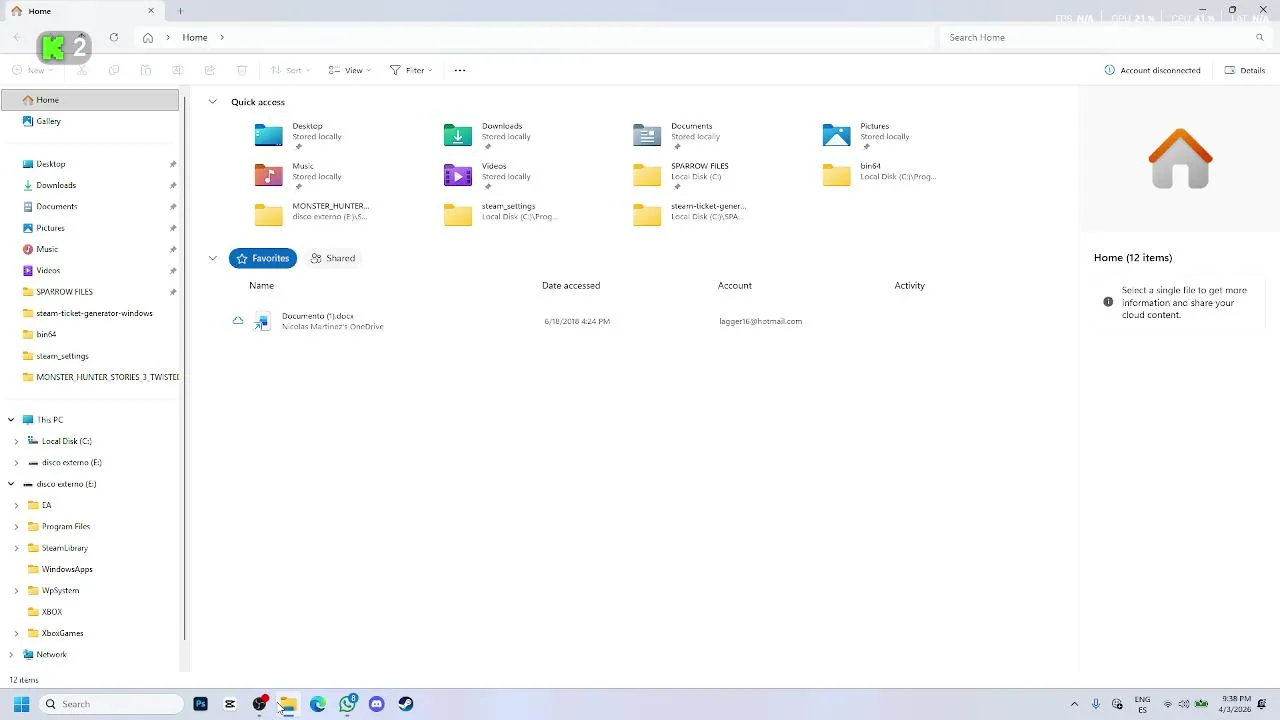Collapse the Quick access section
This screenshot has height=720, width=1280.
coord(212,102)
